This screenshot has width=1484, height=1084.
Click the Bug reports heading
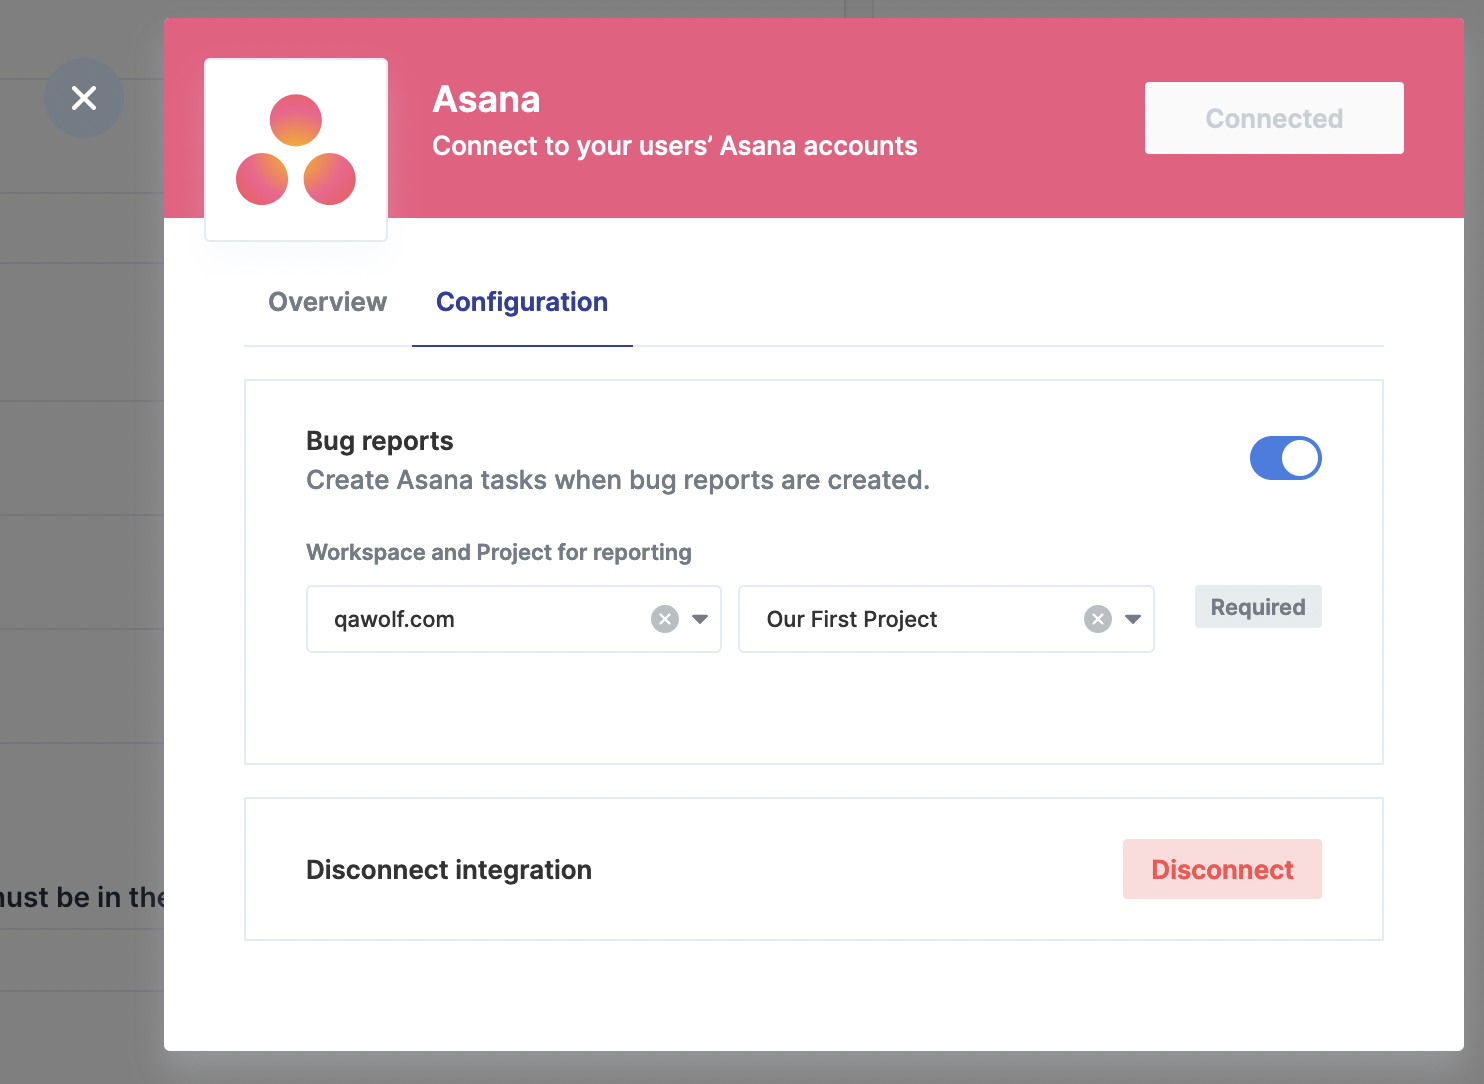[x=380, y=441]
